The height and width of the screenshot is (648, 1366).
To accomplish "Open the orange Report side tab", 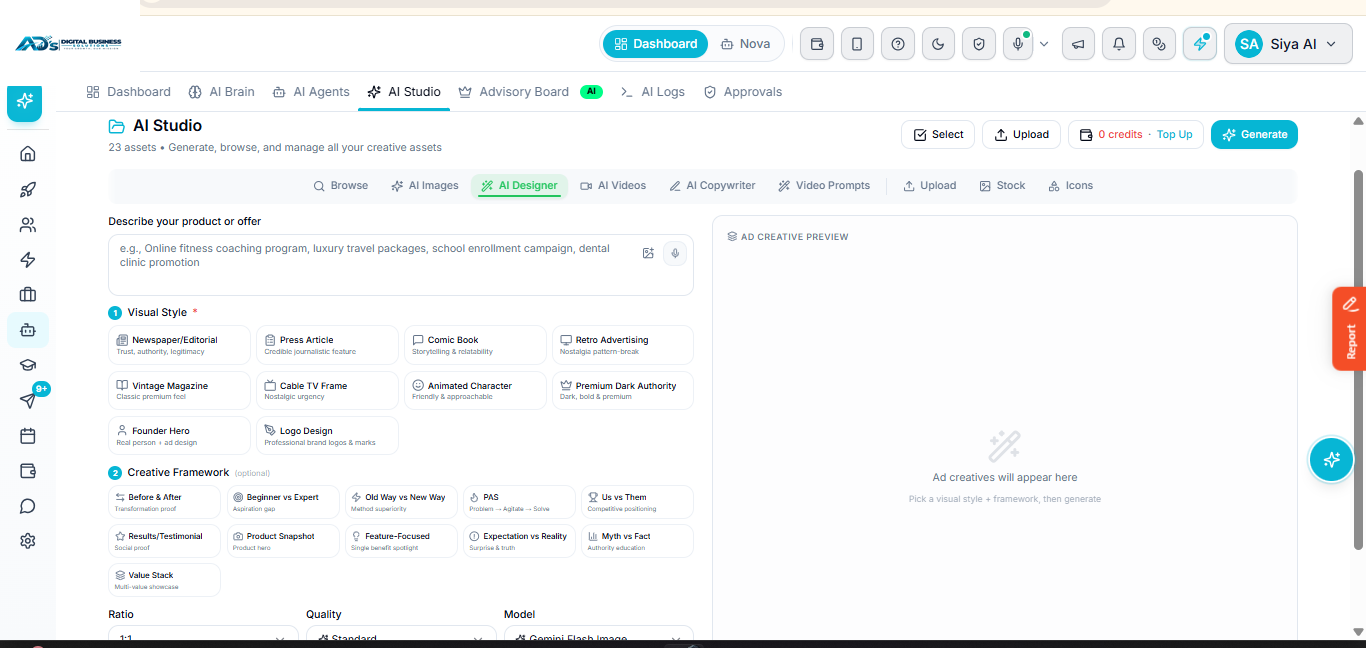I will [x=1350, y=329].
